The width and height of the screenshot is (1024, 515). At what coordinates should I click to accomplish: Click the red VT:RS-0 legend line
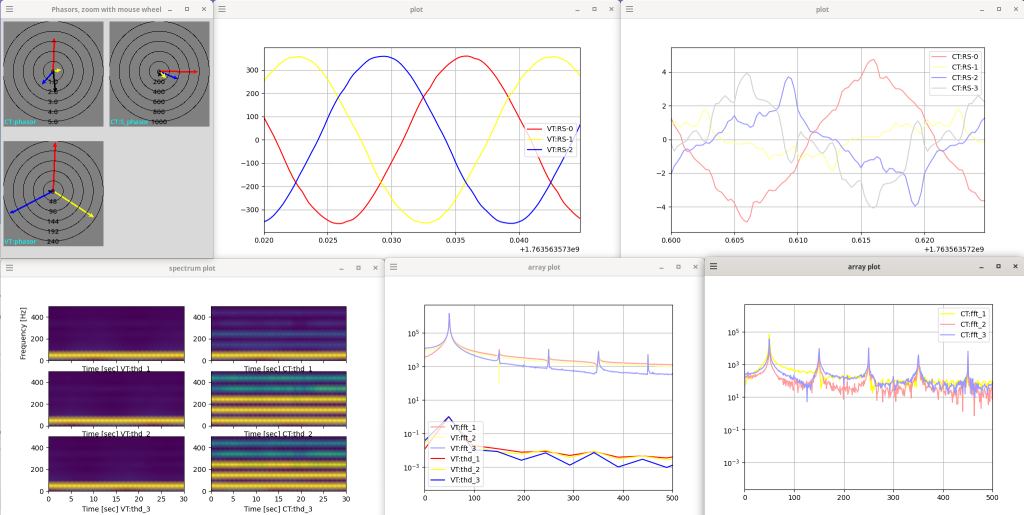535,128
